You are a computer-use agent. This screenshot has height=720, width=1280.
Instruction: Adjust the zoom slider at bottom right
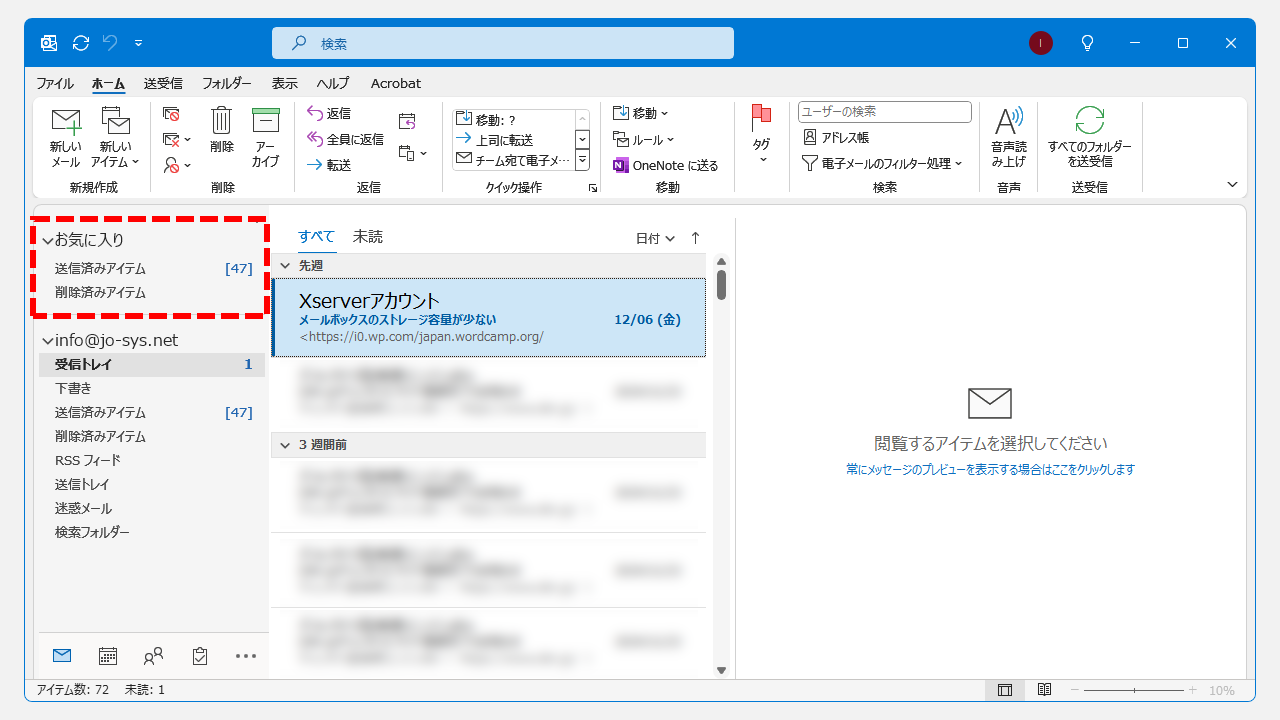click(x=1135, y=689)
